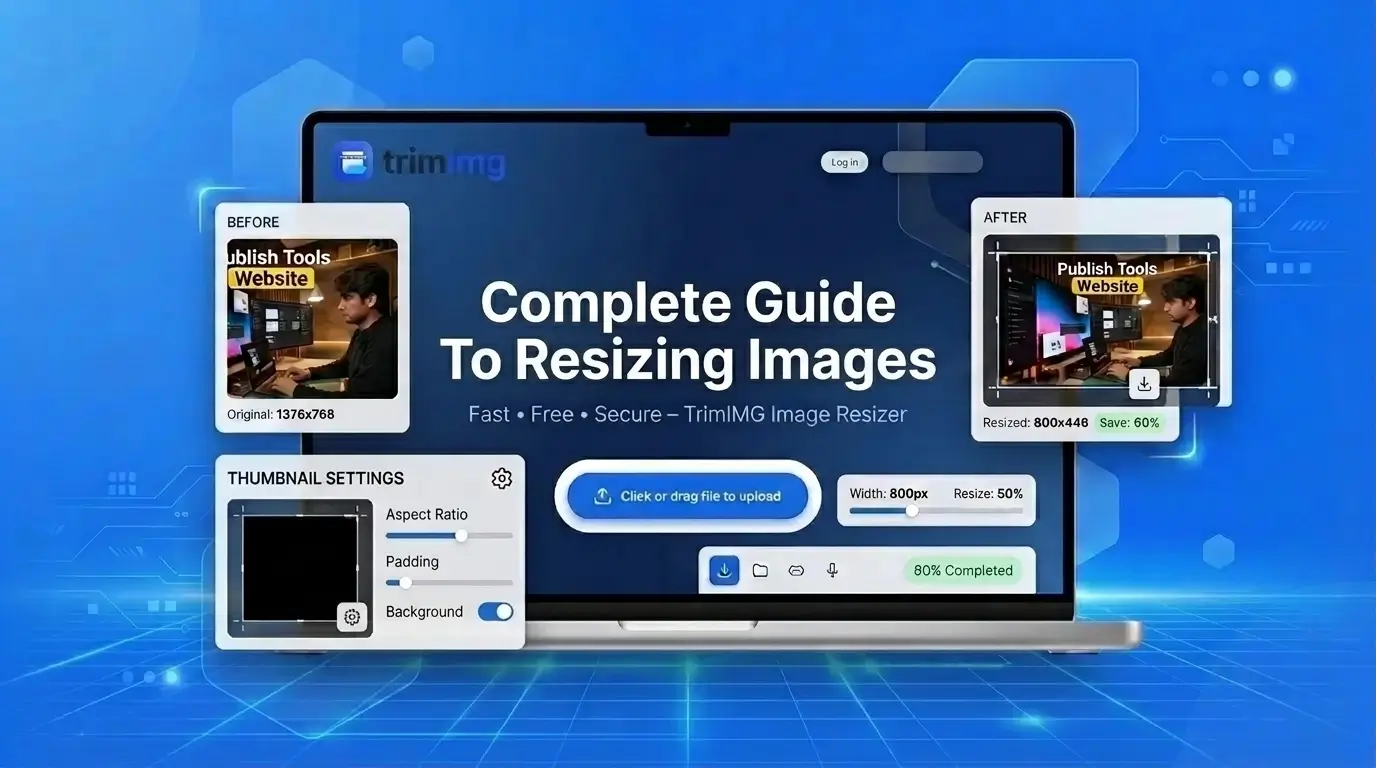Click the 'AFTER' panel label
The width and height of the screenshot is (1376, 768).
[1005, 217]
